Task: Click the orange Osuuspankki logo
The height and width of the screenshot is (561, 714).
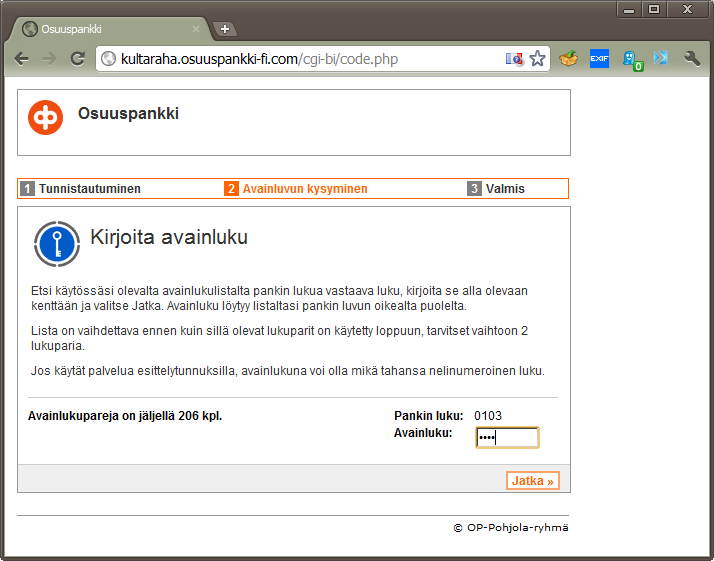Action: [46, 117]
